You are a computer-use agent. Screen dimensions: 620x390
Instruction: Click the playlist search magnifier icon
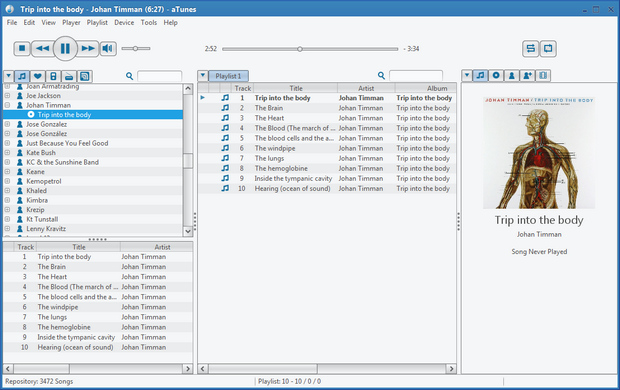[x=381, y=75]
